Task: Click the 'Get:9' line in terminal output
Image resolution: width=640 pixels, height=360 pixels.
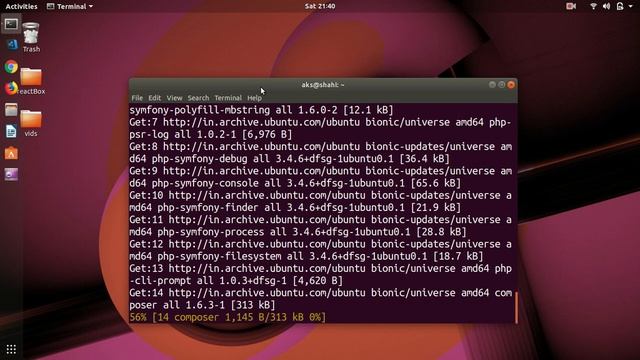Action: pos(320,171)
